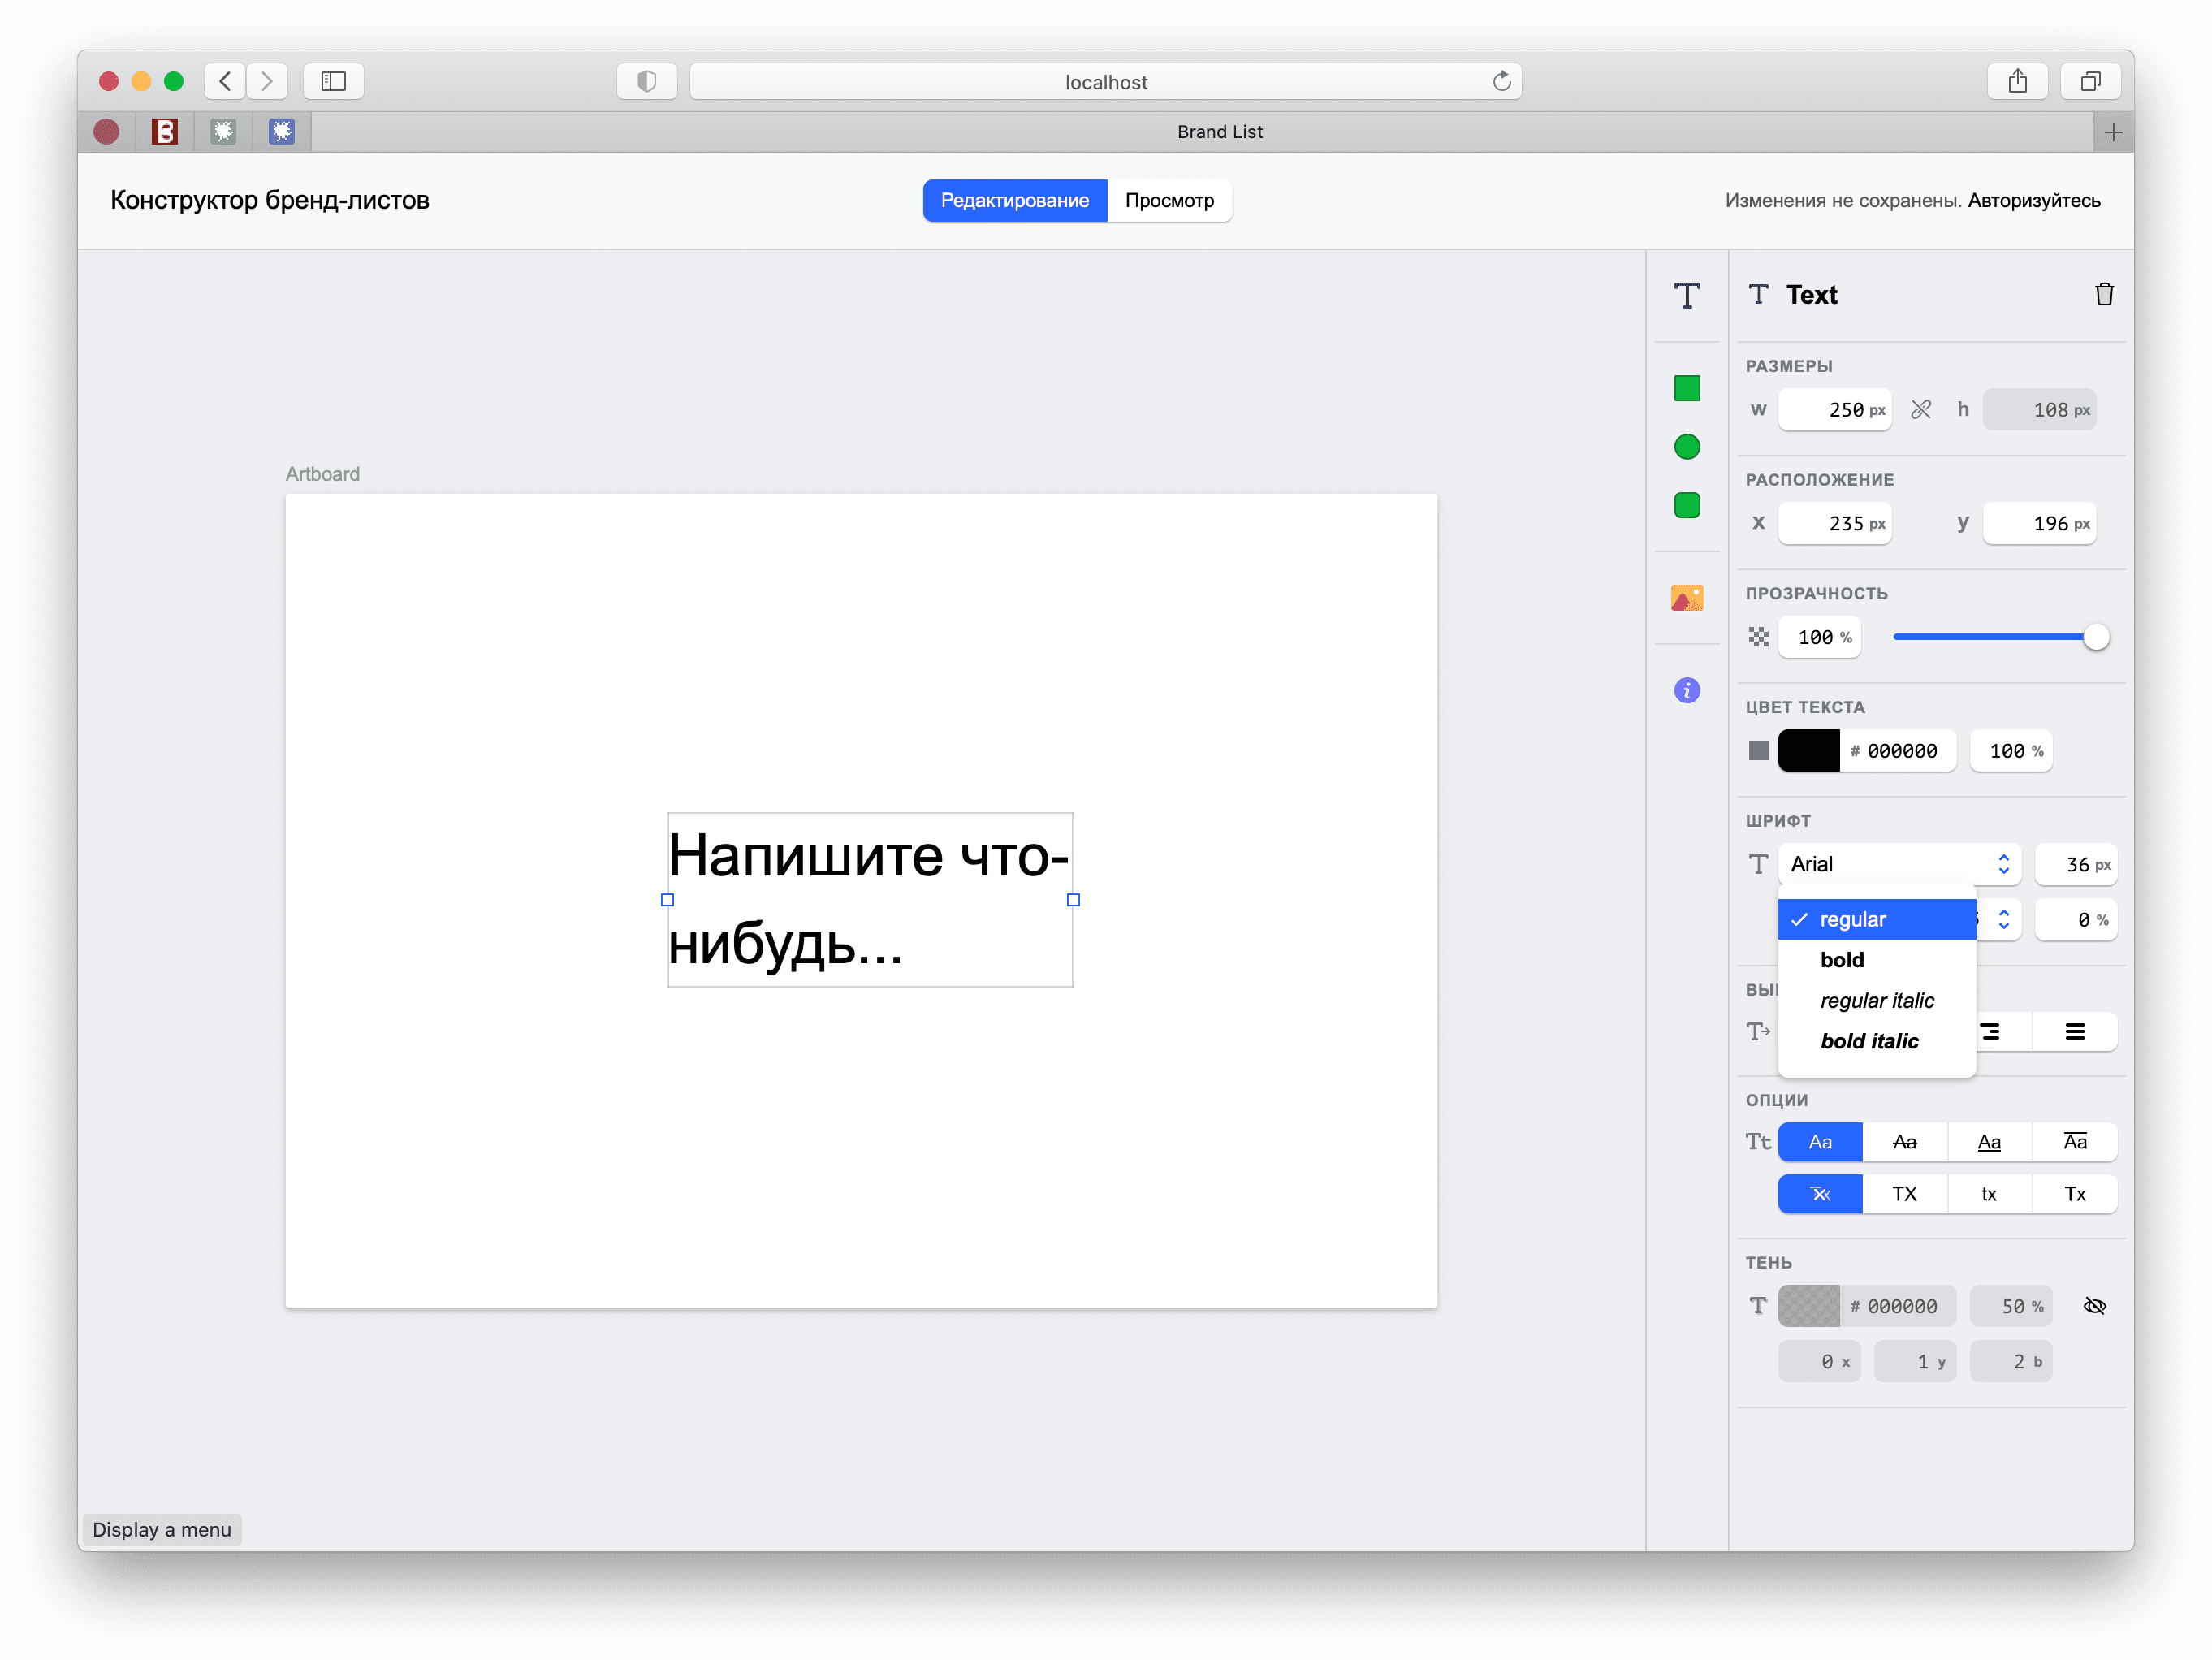This screenshot has height=1660, width=2212.
Task: Click the x position input 235
Action: [1834, 523]
